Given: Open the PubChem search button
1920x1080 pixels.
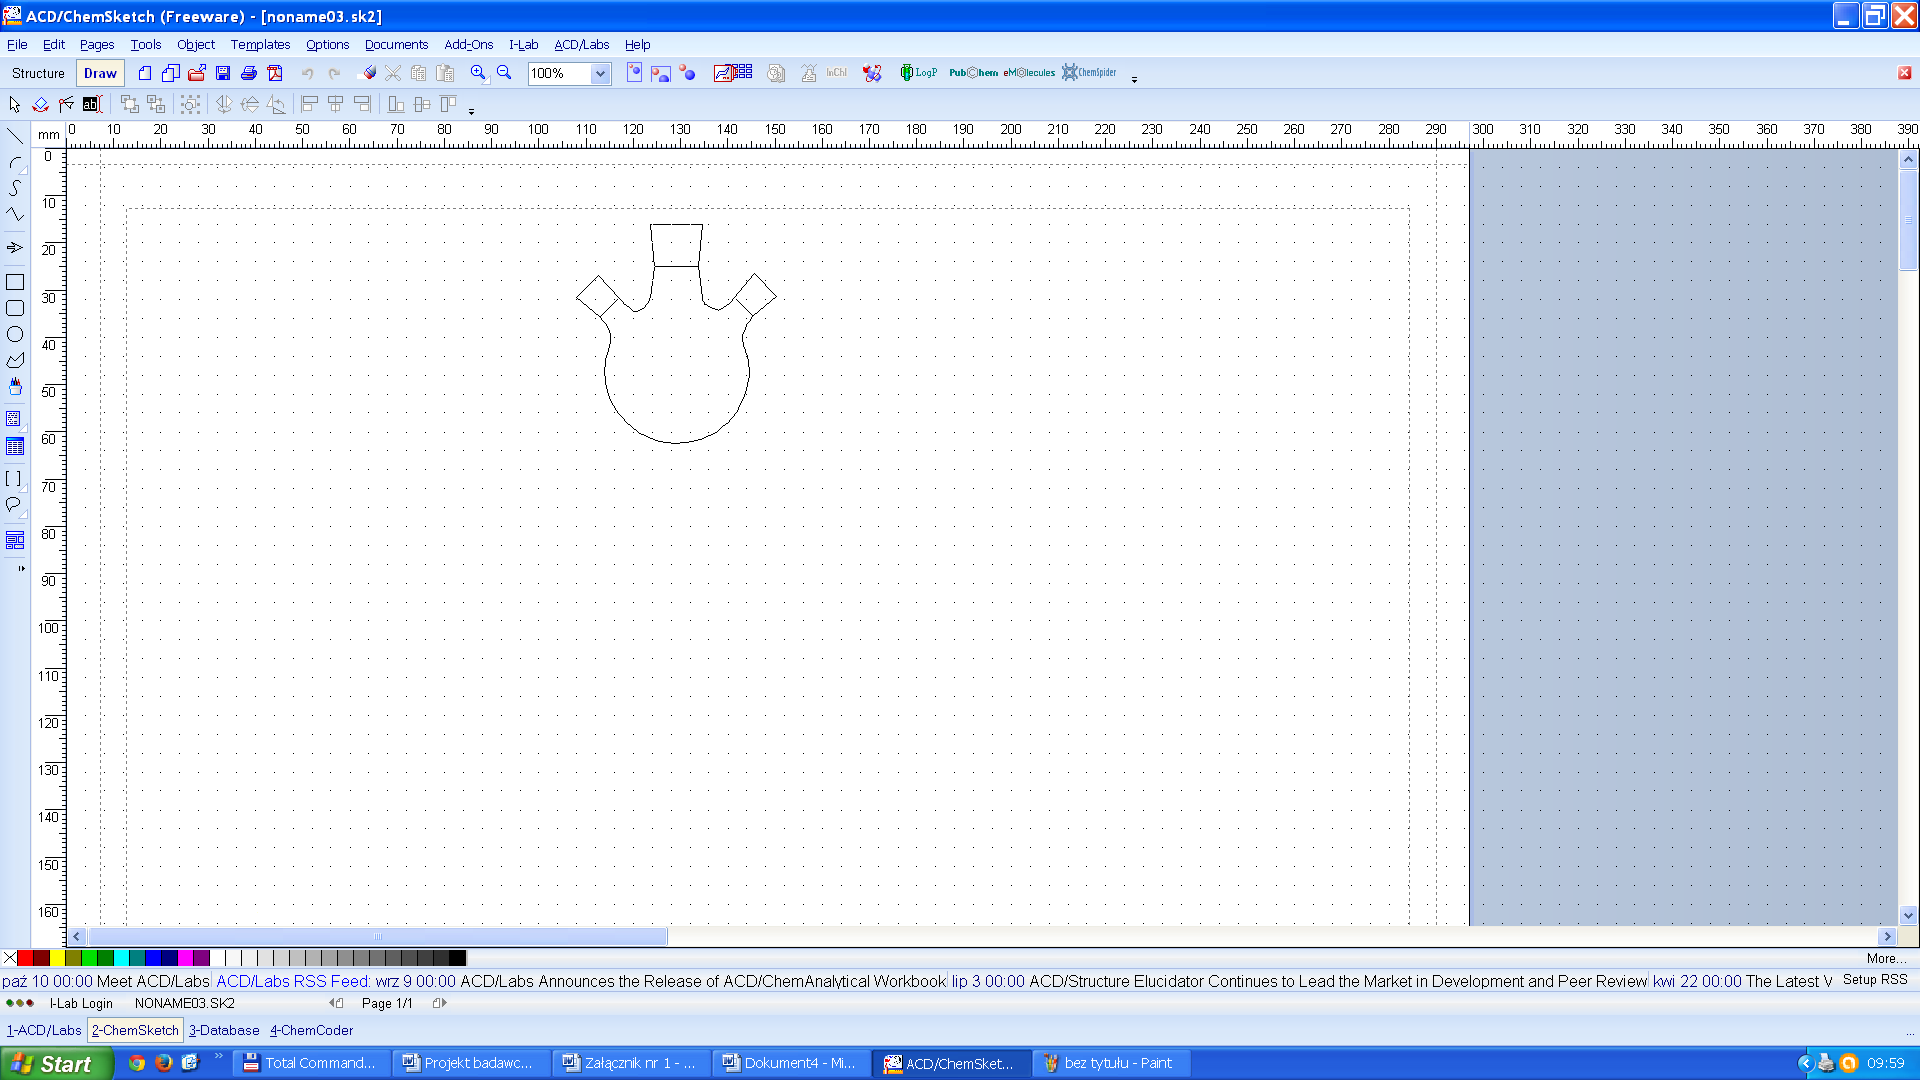Looking at the screenshot, I should [x=973, y=73].
